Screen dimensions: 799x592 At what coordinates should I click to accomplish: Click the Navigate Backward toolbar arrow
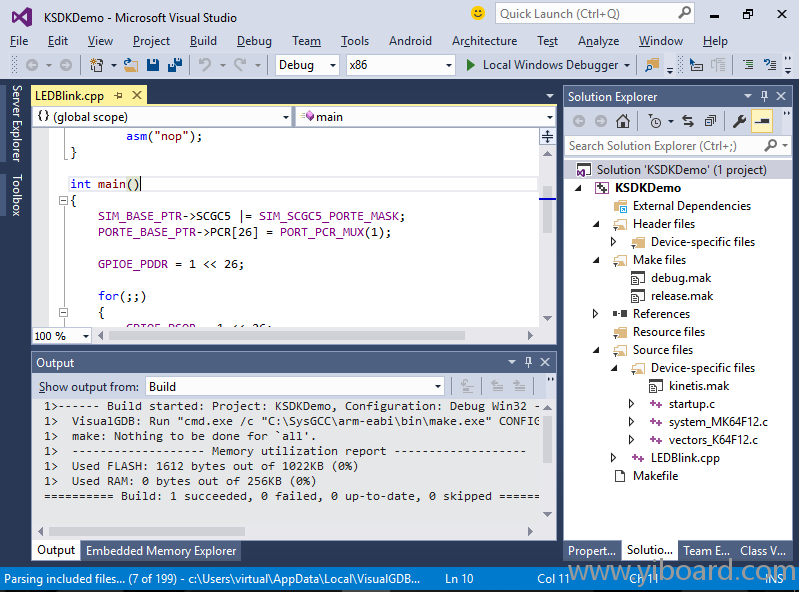32,65
